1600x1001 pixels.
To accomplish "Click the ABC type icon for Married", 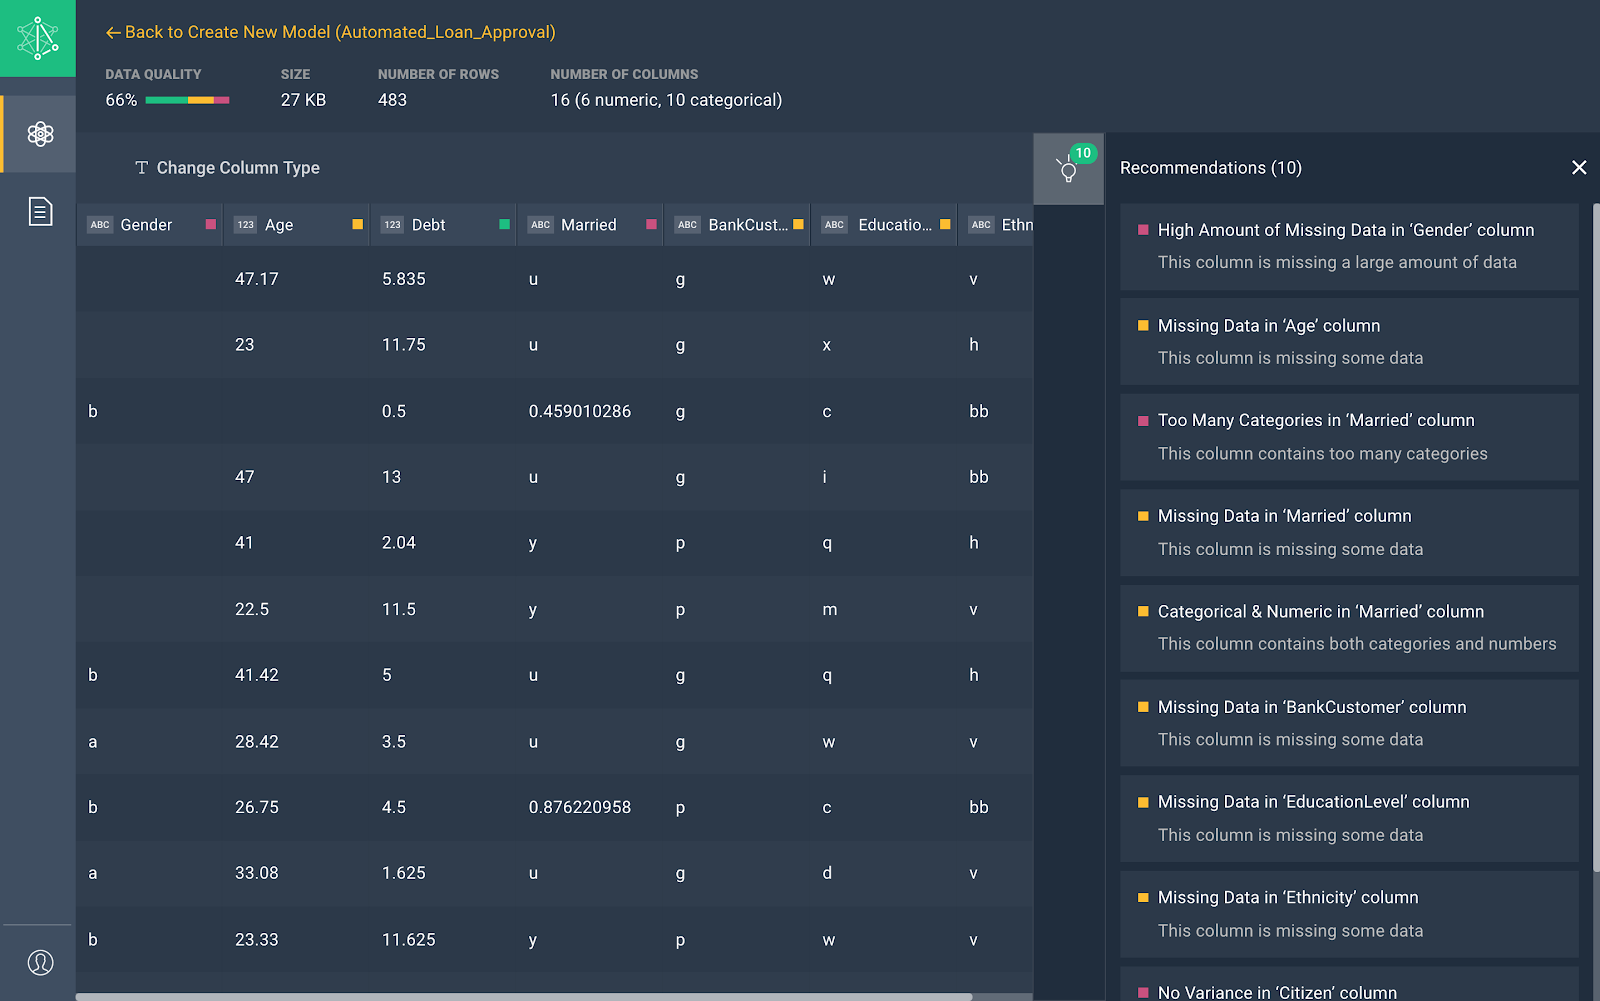I will (540, 225).
